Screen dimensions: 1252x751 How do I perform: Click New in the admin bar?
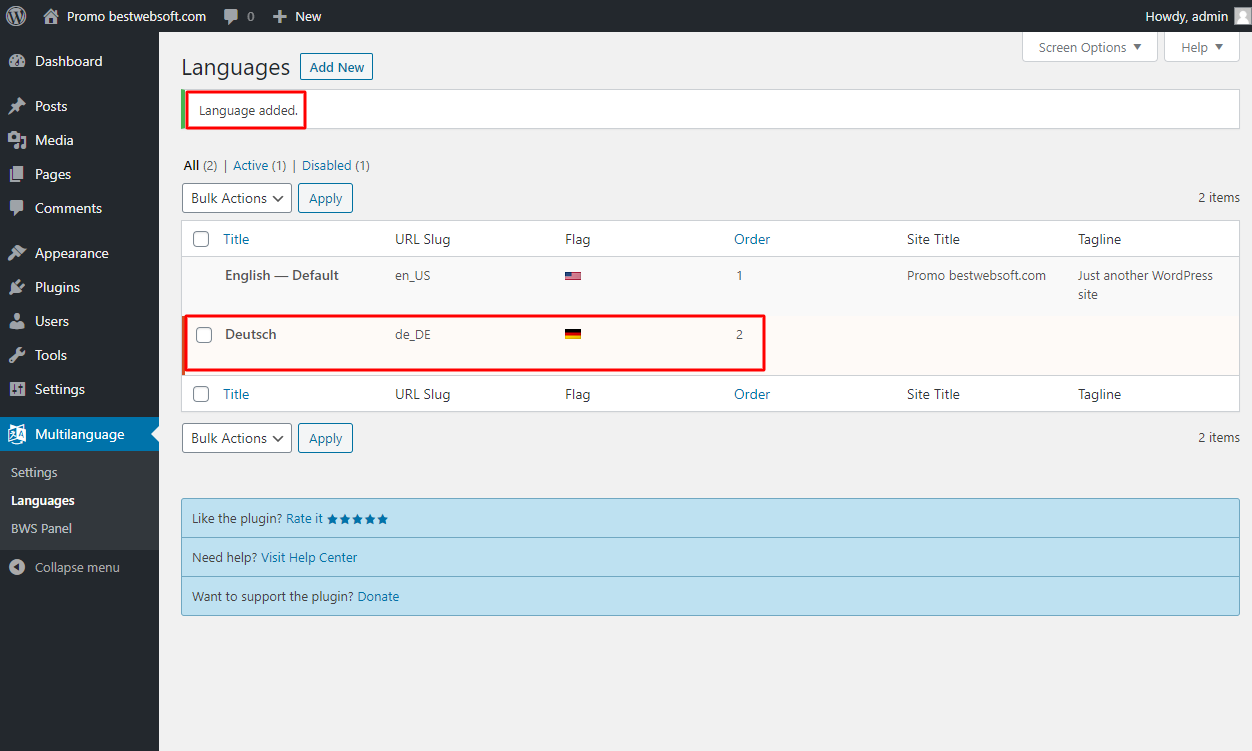[308, 16]
